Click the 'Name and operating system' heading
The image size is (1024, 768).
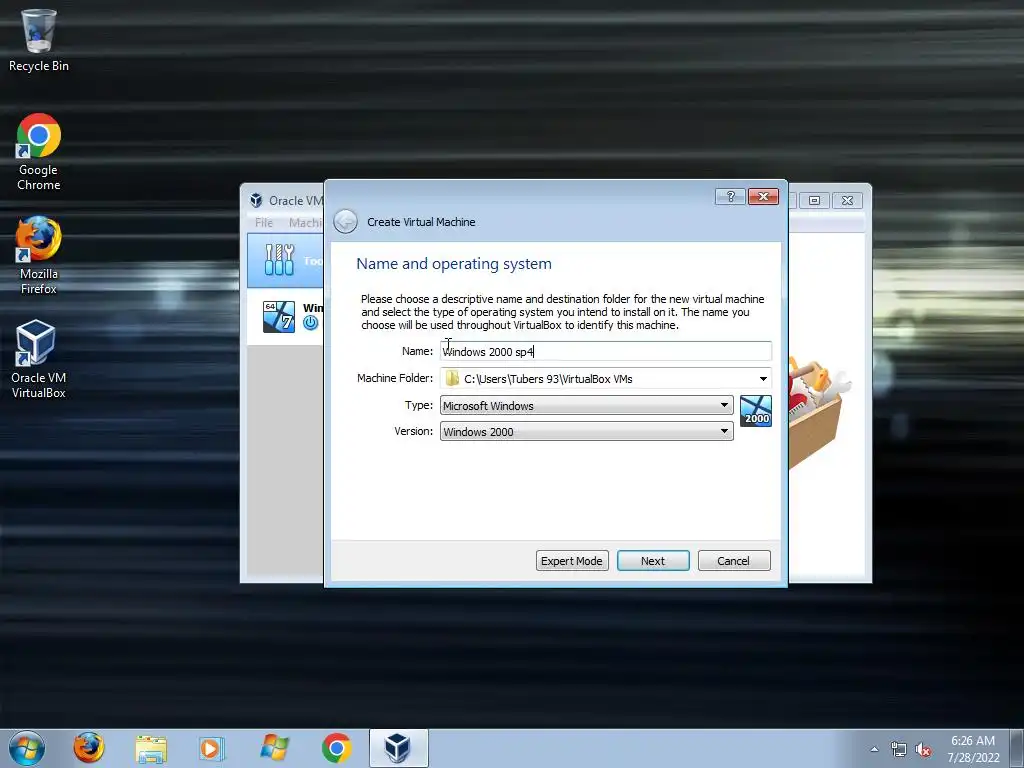(454, 264)
